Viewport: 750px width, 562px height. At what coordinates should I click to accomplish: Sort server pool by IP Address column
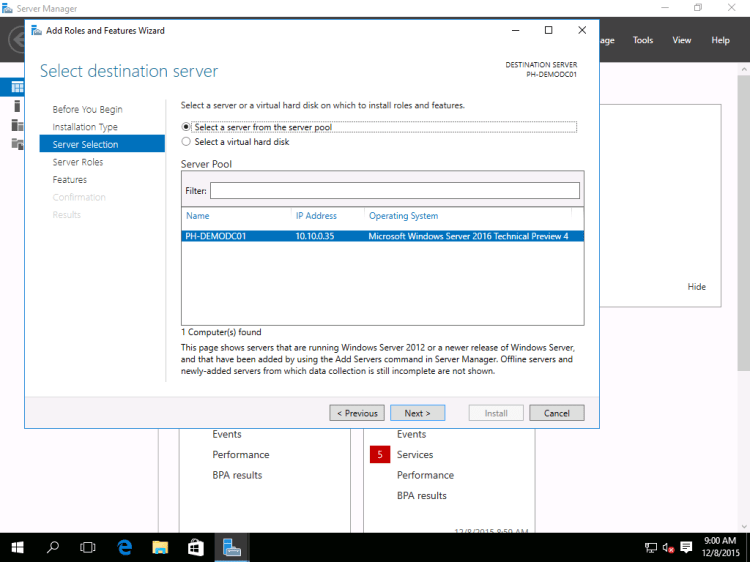point(316,216)
